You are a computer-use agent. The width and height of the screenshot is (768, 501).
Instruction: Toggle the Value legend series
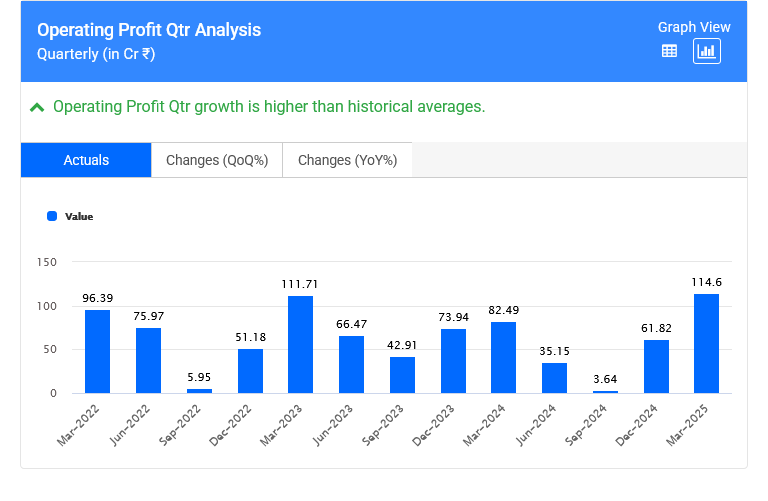coord(78,216)
